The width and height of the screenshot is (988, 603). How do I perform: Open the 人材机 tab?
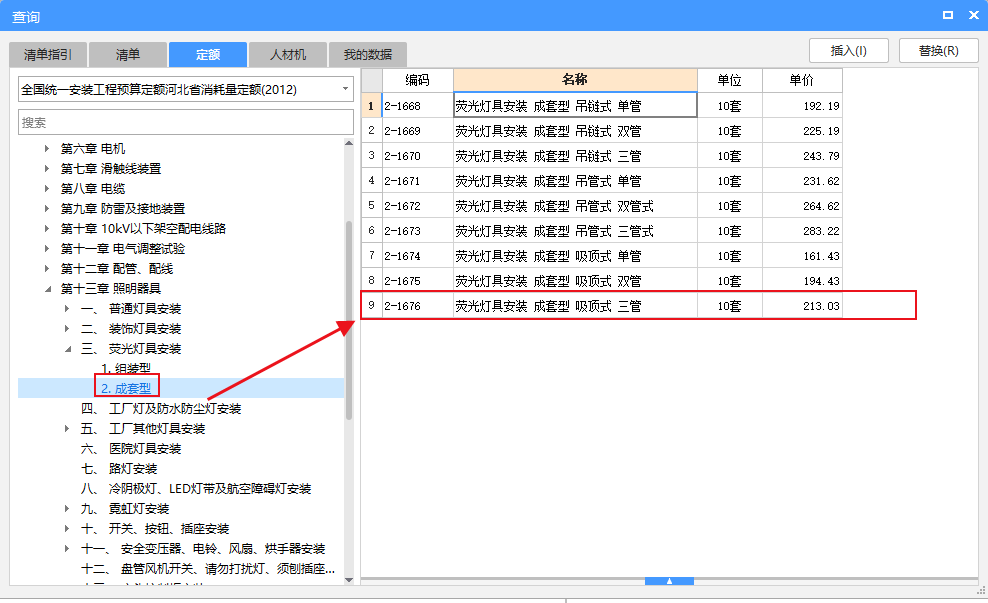(x=288, y=55)
